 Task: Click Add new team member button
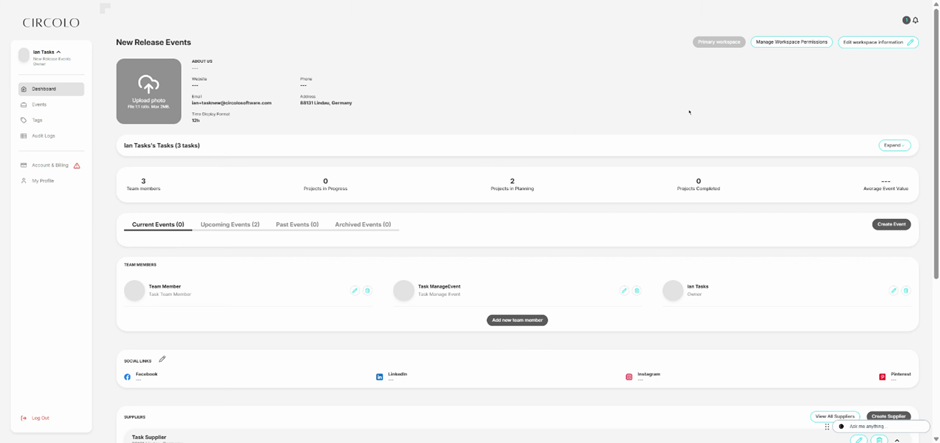point(517,320)
